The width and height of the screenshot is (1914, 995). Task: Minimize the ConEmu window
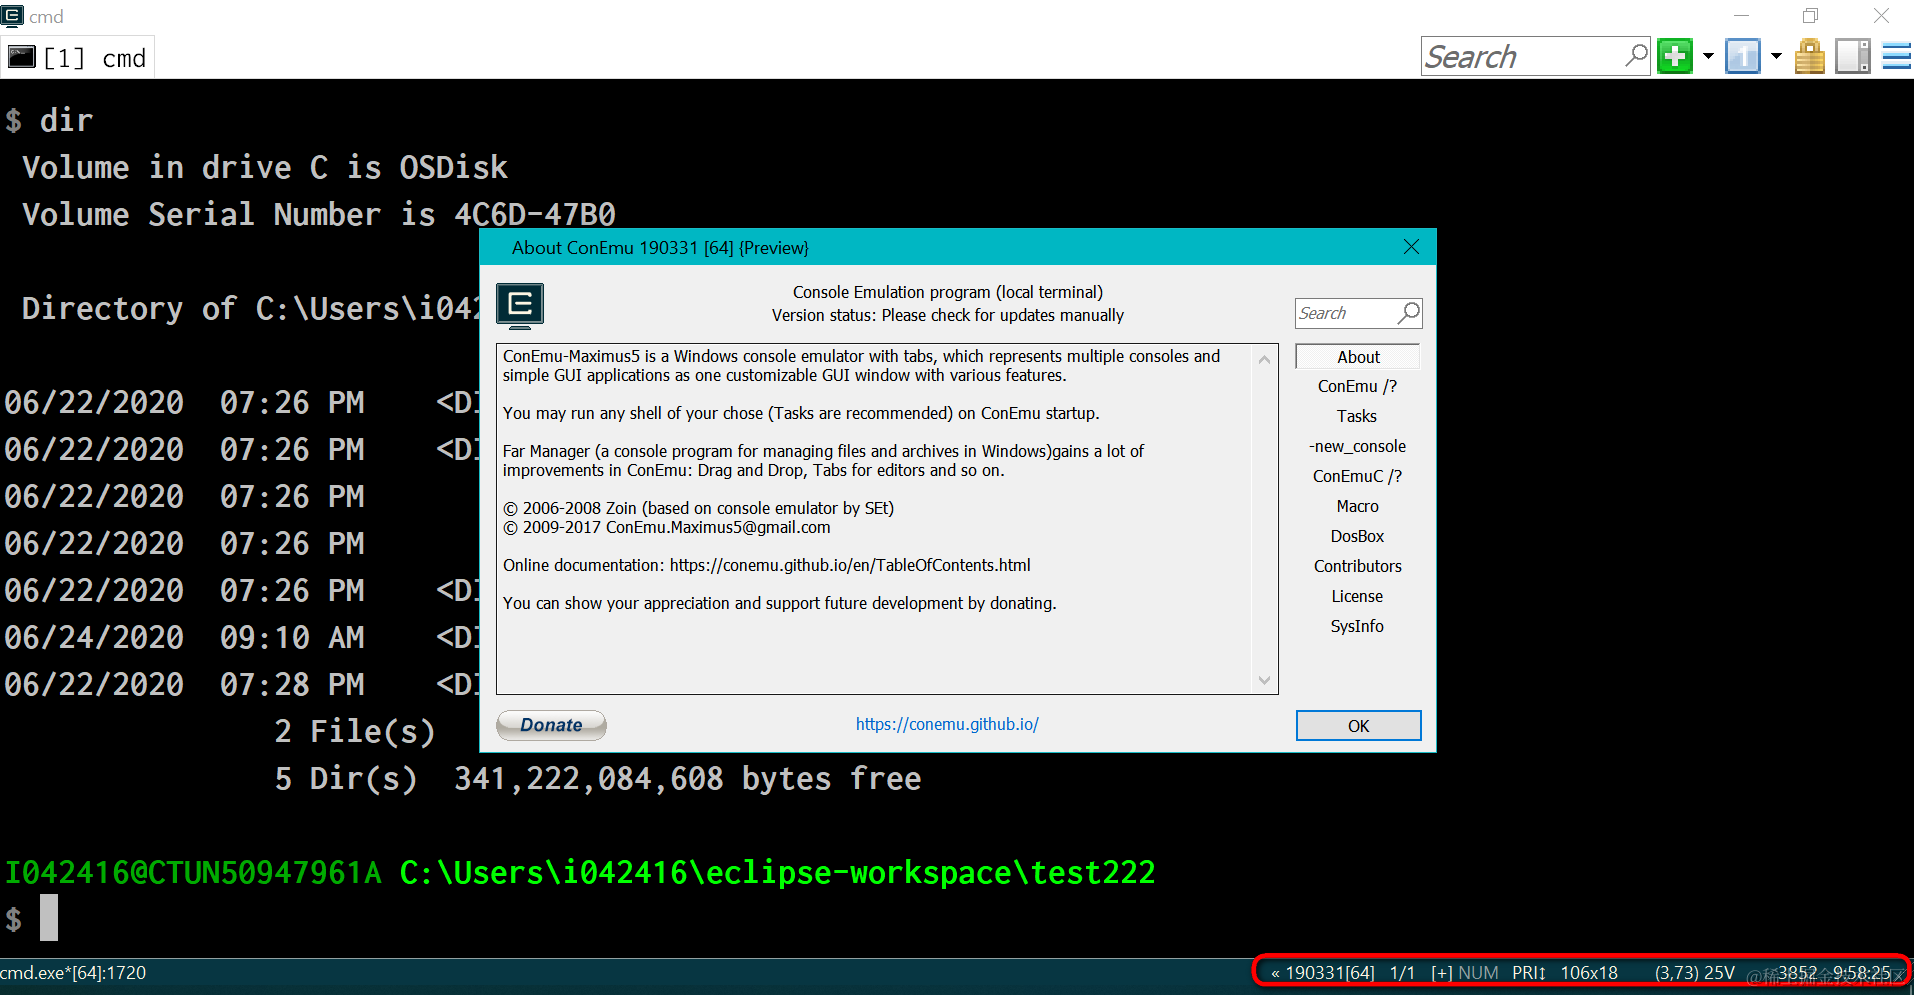[1741, 16]
